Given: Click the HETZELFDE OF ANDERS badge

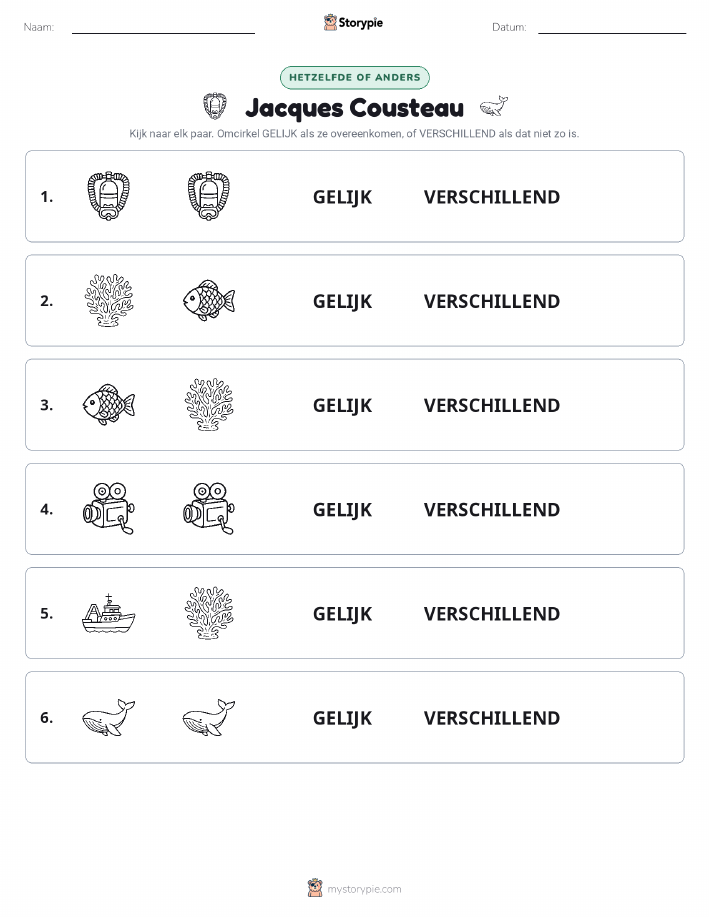Looking at the screenshot, I should (354, 78).
